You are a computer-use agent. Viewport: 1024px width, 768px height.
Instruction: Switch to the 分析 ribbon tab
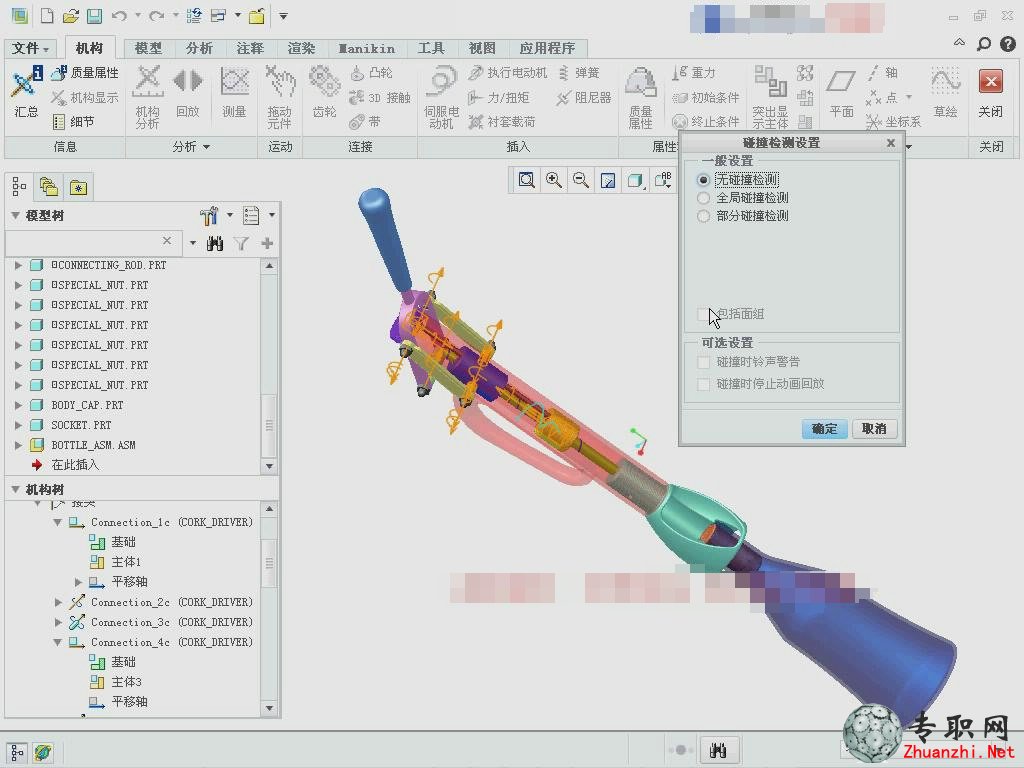(199, 48)
